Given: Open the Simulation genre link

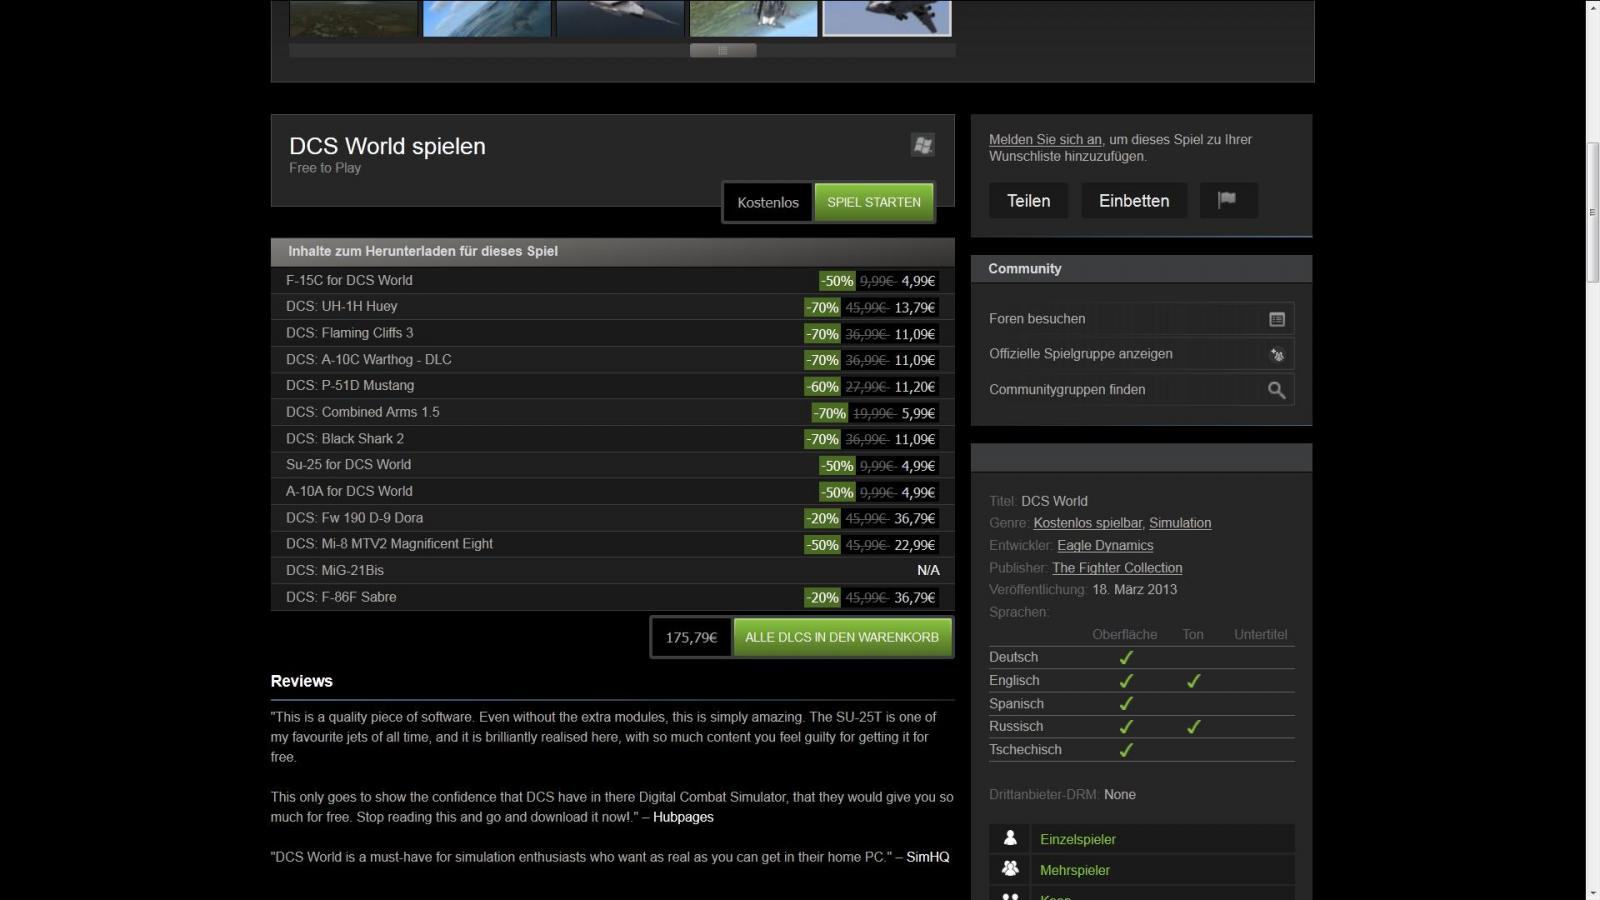Looking at the screenshot, I should tap(1180, 523).
